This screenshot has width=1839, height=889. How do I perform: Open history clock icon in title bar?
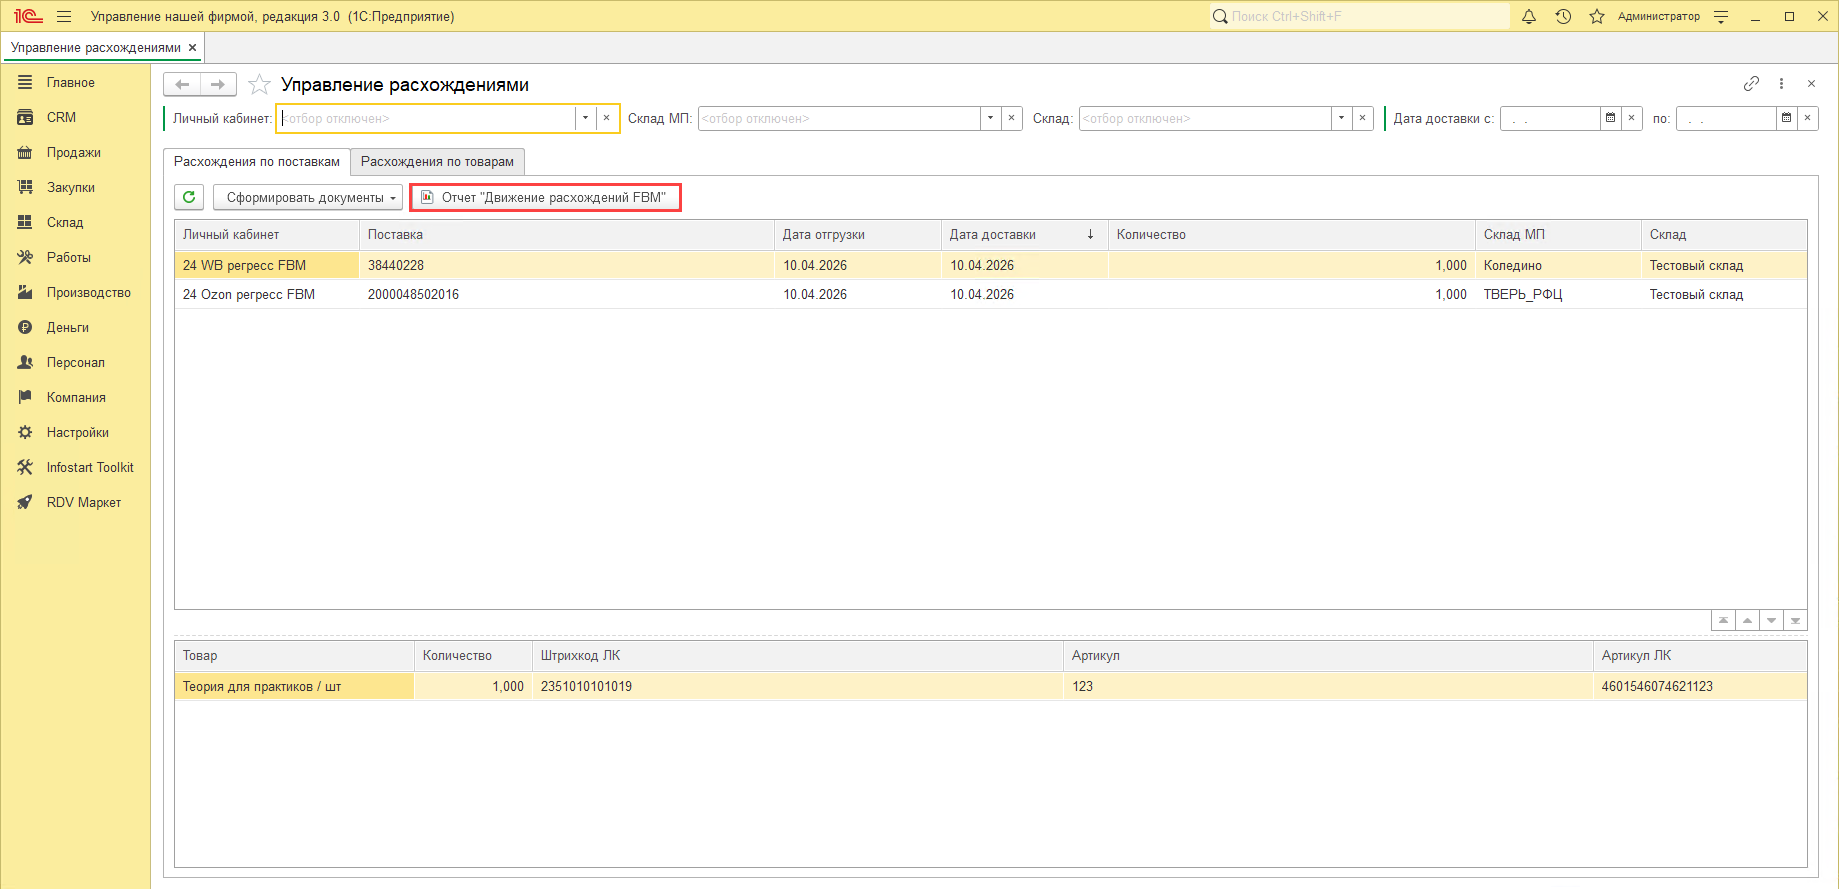(1563, 16)
